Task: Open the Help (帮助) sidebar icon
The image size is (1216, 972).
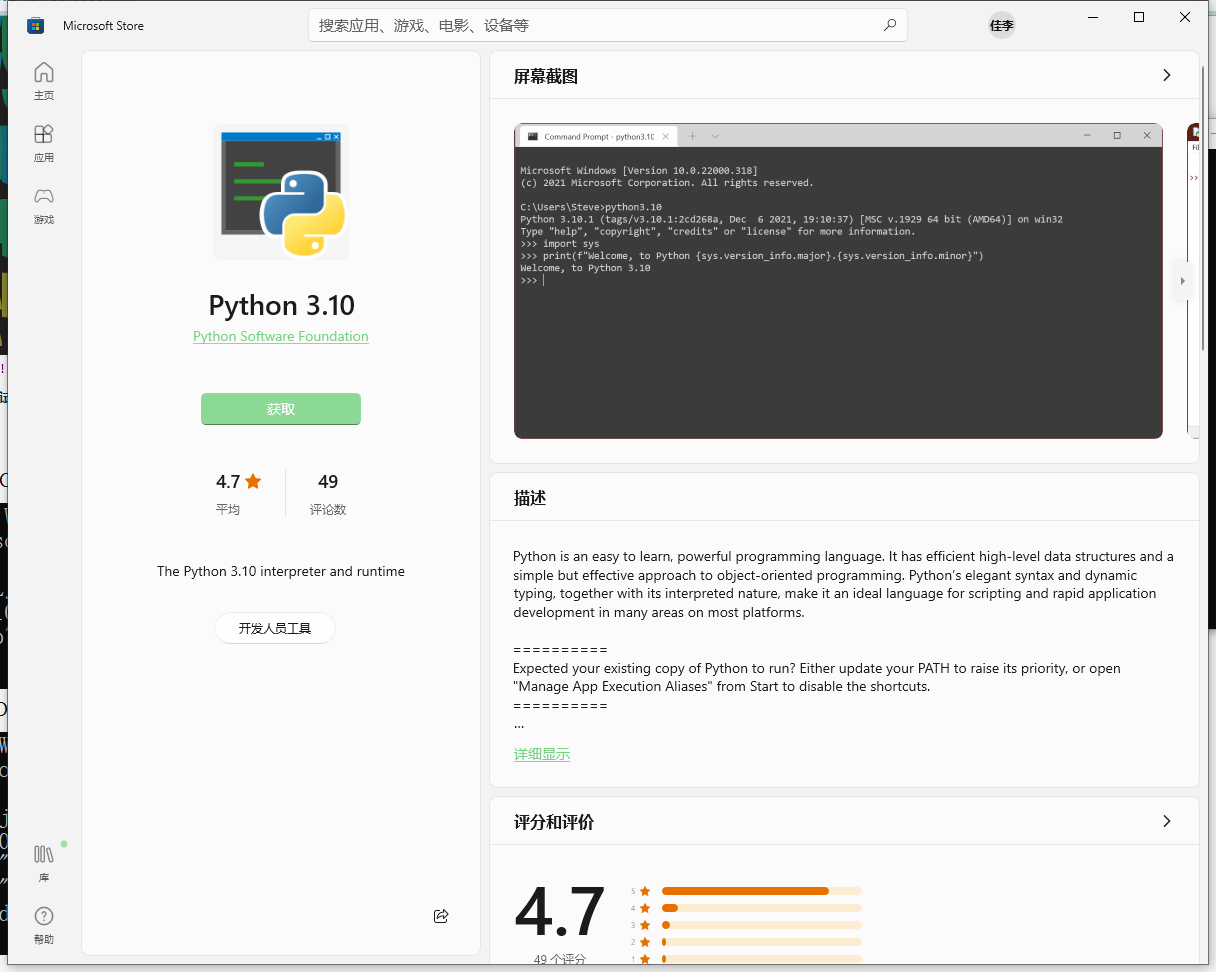Action: pos(44,925)
